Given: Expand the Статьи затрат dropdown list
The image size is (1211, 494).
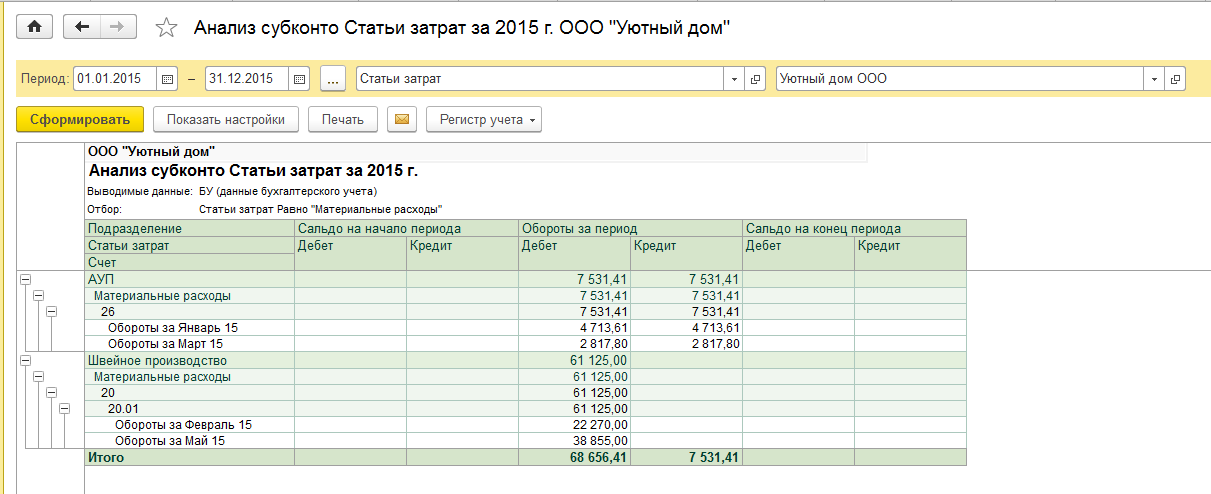Looking at the screenshot, I should (735, 79).
